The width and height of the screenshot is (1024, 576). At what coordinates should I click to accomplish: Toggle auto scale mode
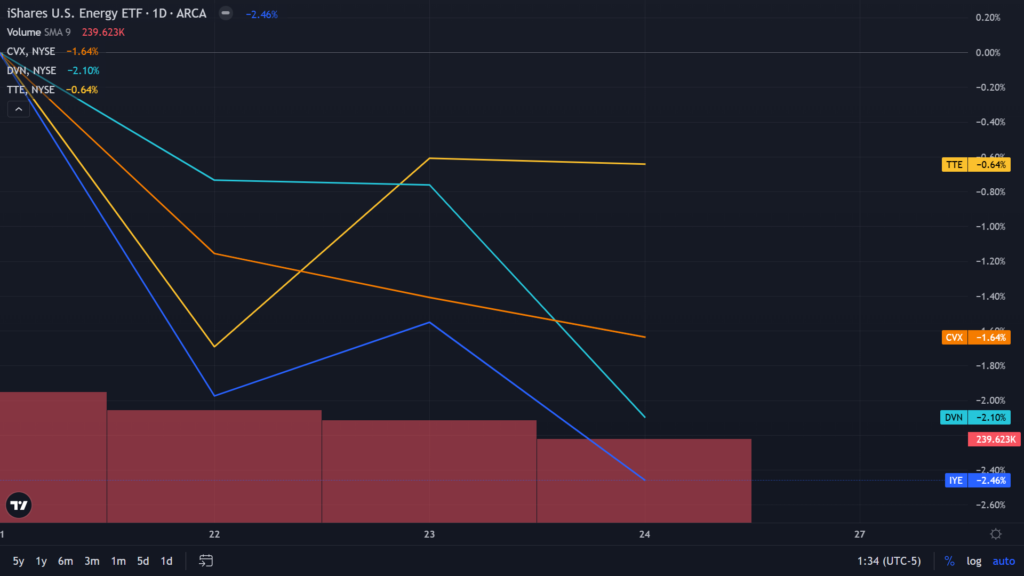coord(1002,561)
